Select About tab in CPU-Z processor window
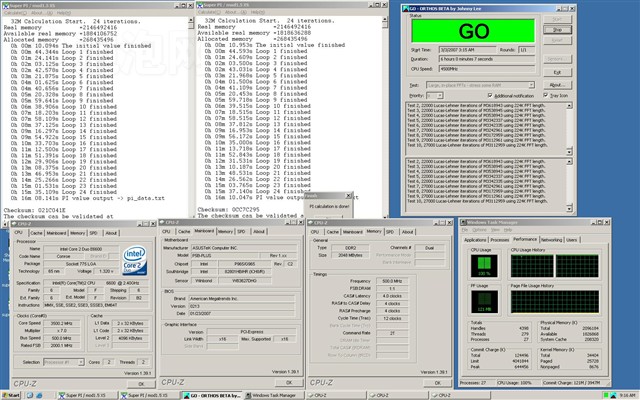 pyautogui.click(x=111, y=233)
